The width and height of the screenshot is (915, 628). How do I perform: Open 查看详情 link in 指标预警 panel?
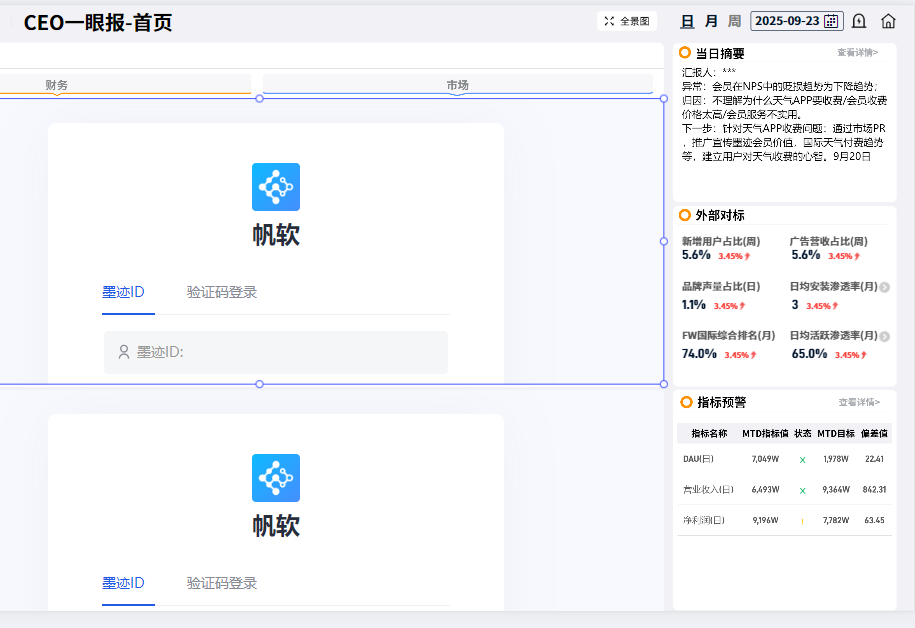tap(859, 402)
